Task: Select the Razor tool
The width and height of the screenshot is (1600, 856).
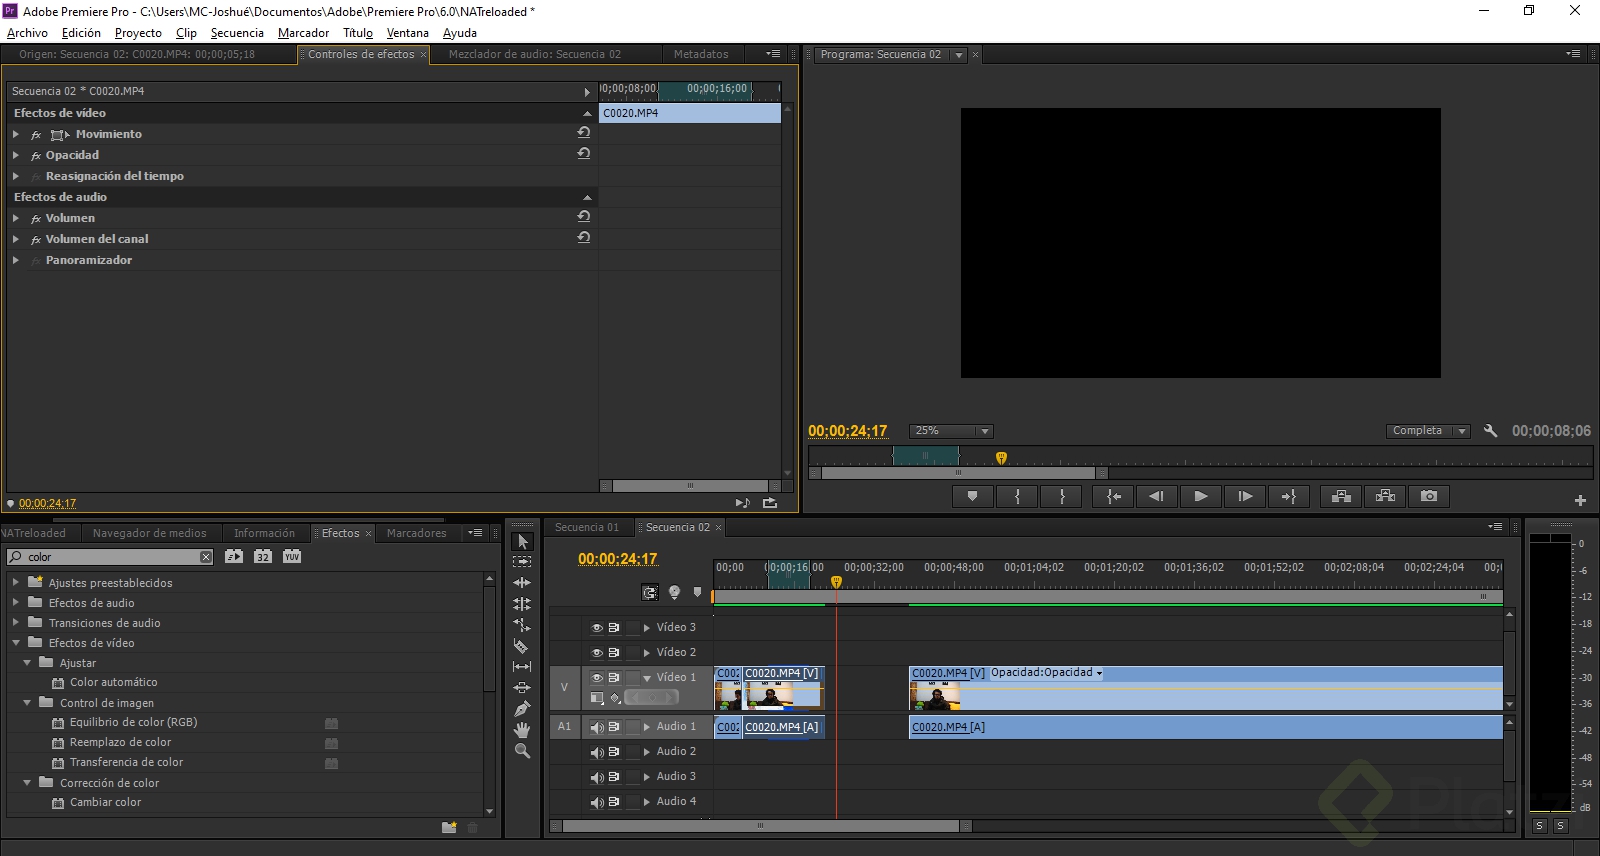Action: tap(521, 646)
